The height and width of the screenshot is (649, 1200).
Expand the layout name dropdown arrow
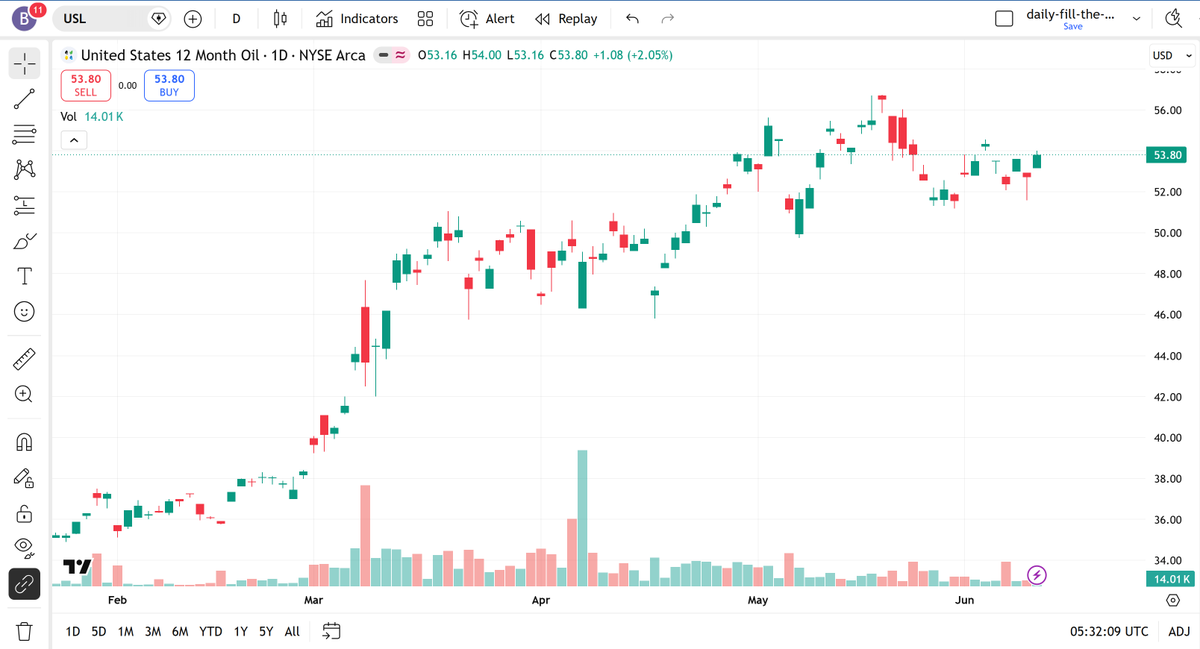click(1137, 19)
